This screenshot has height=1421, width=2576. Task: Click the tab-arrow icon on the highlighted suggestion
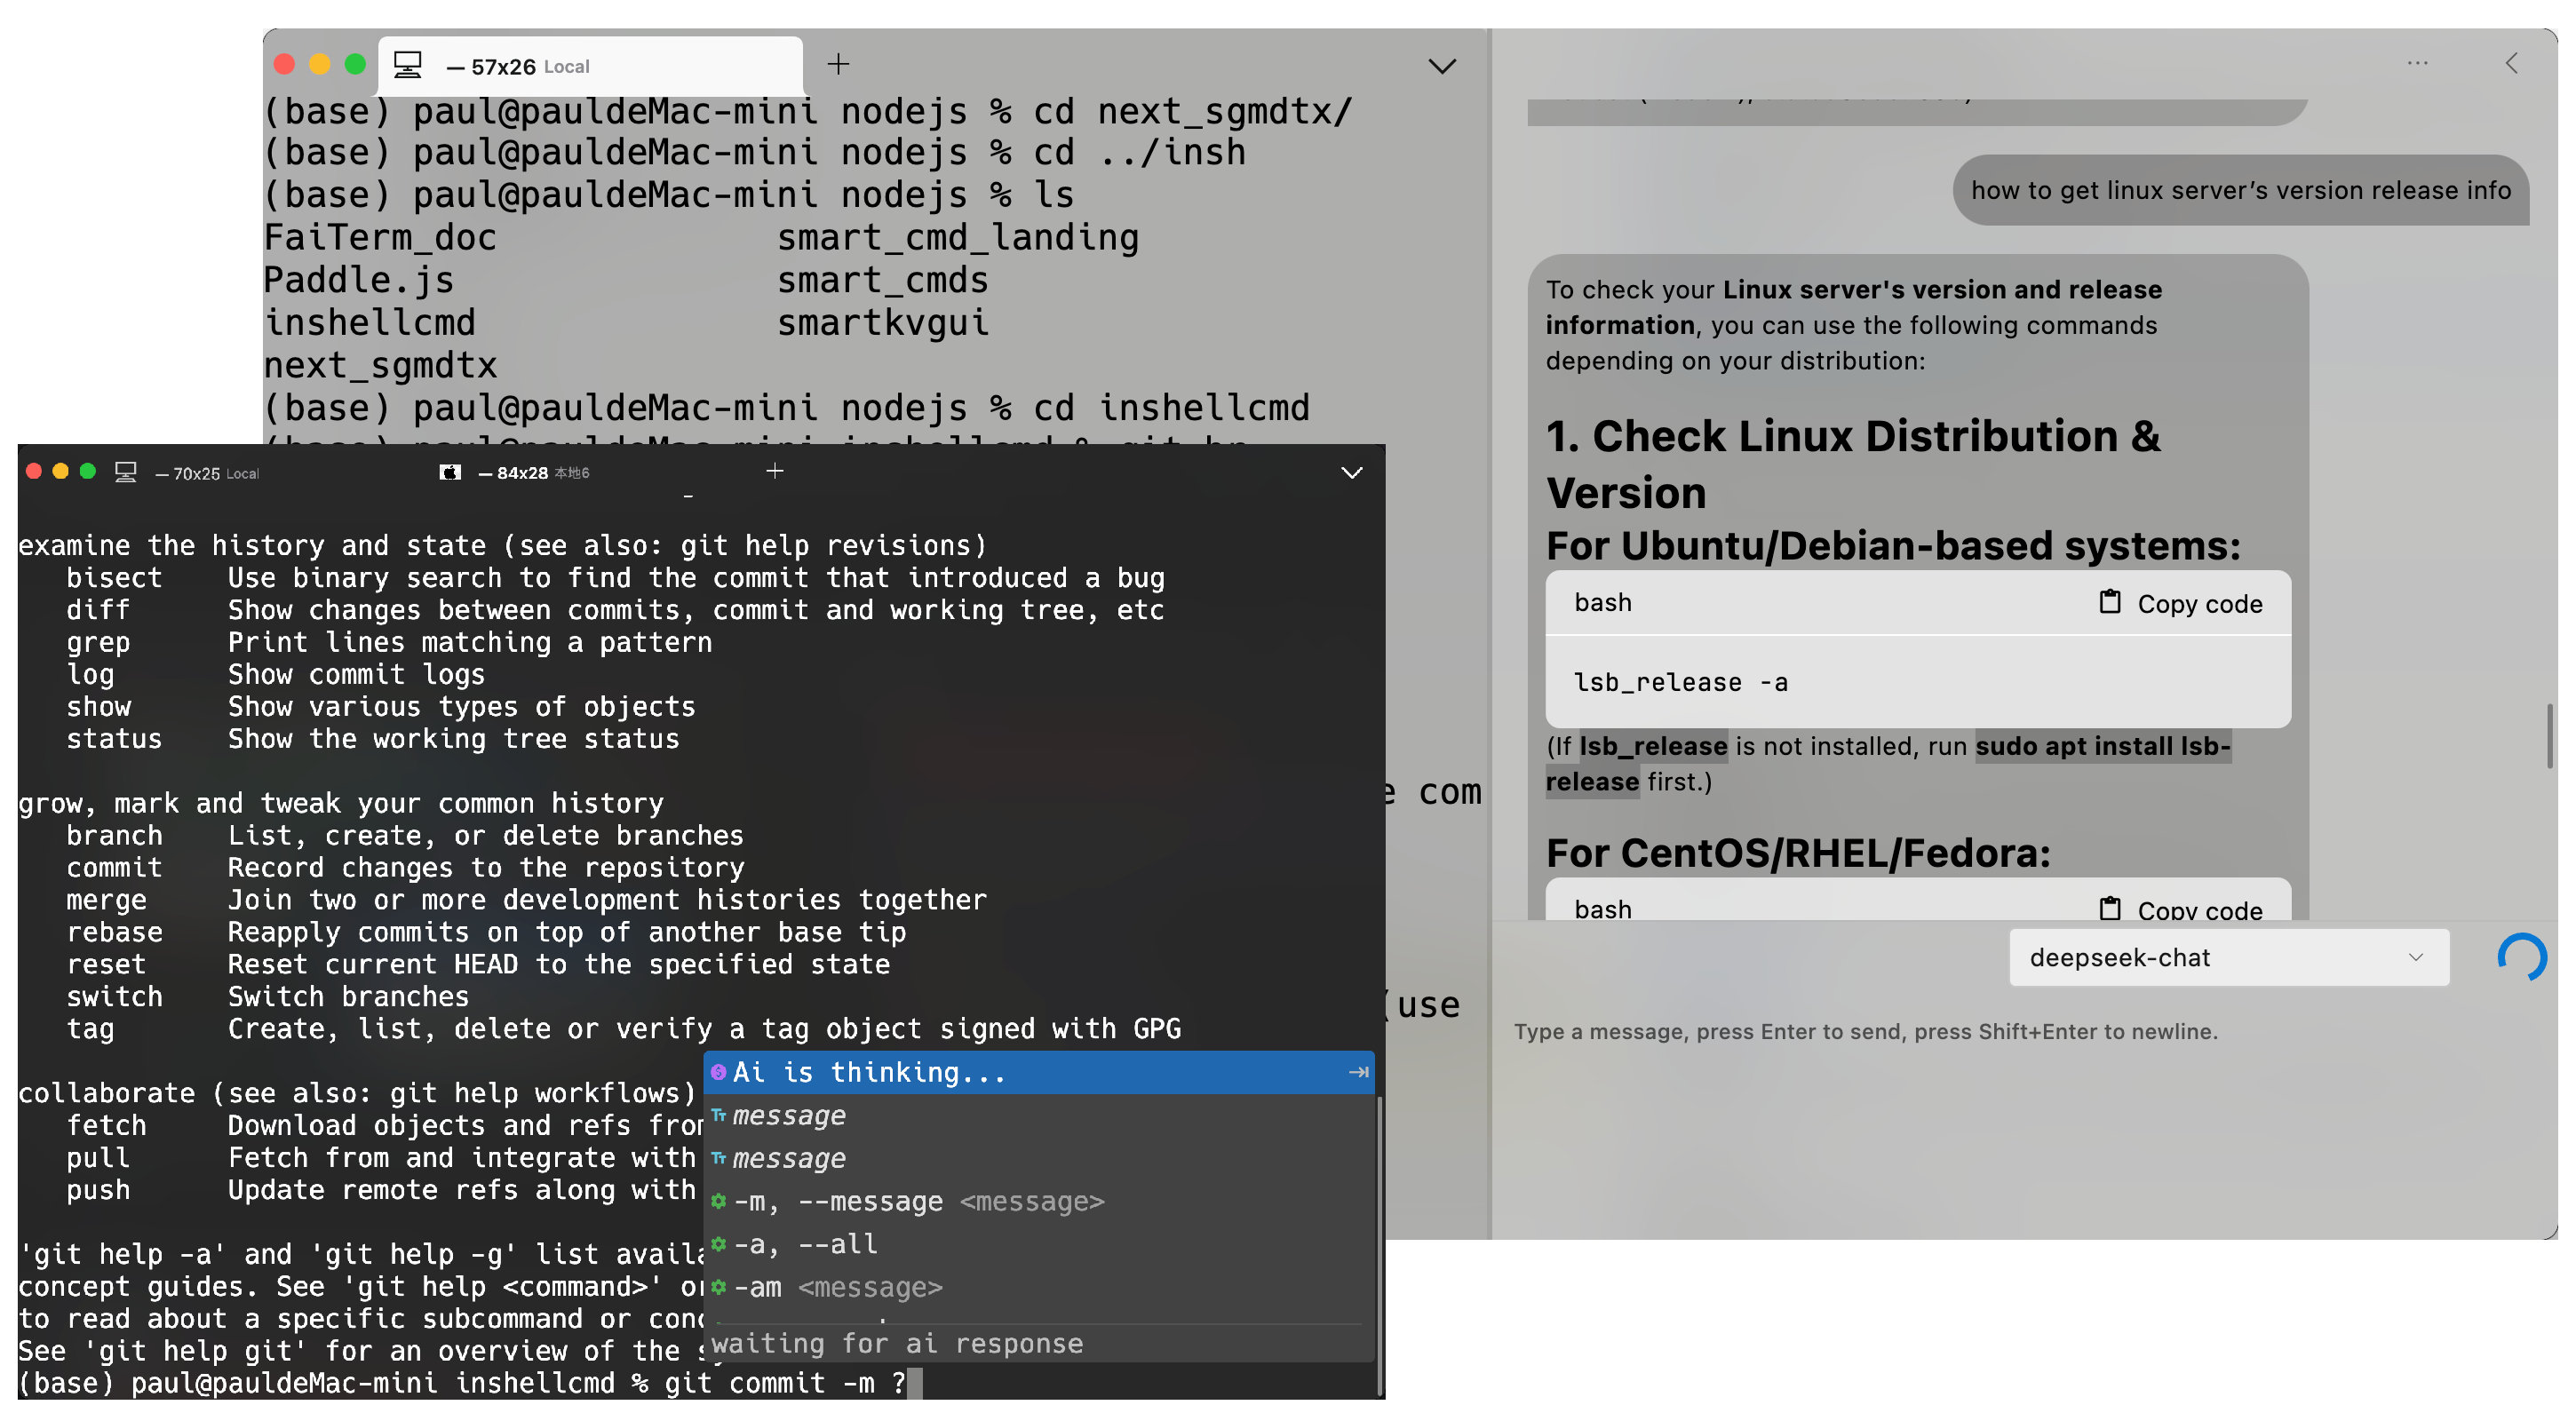coord(1358,1072)
